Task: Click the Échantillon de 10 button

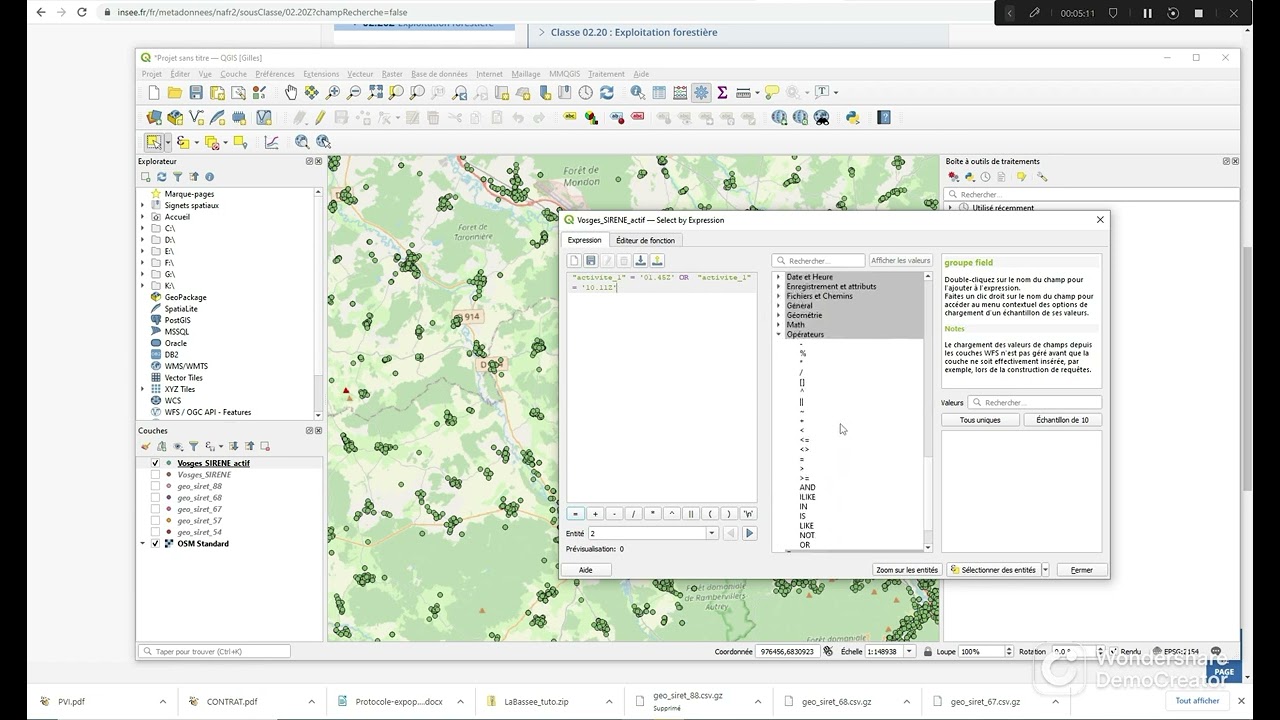Action: pyautogui.click(x=1062, y=420)
